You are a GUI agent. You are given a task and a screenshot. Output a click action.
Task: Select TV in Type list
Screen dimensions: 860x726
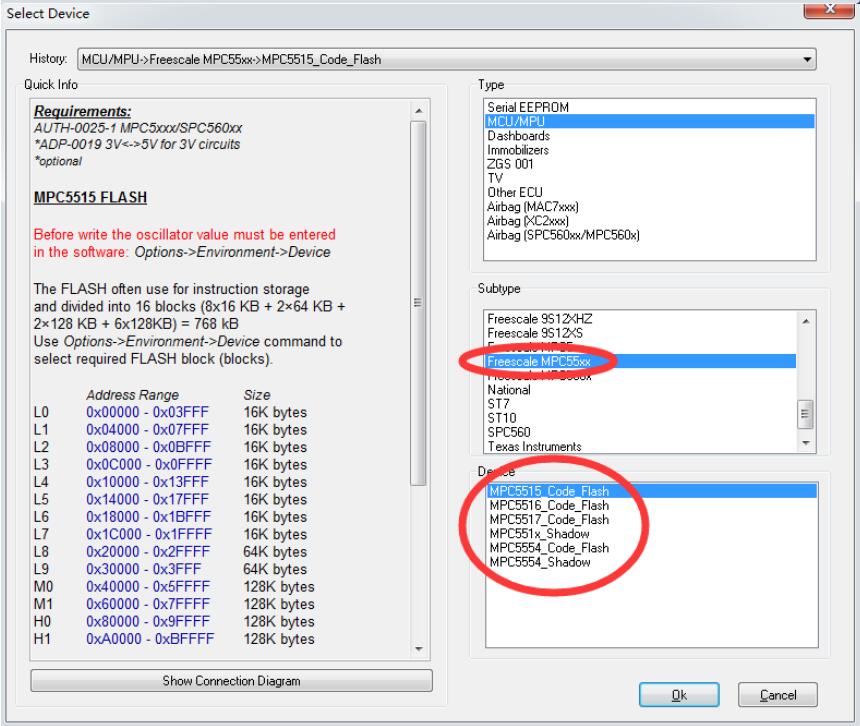click(649, 178)
